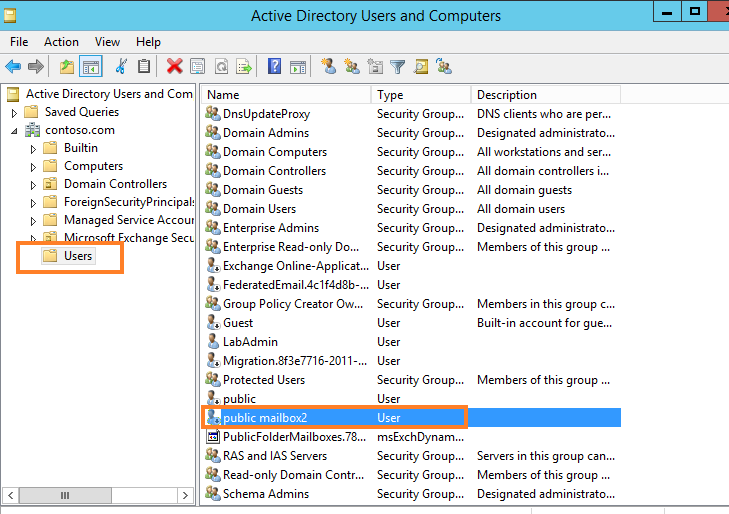Viewport: 729px width, 514px height.
Task: Open filter options funnel icon
Action: click(x=398, y=66)
